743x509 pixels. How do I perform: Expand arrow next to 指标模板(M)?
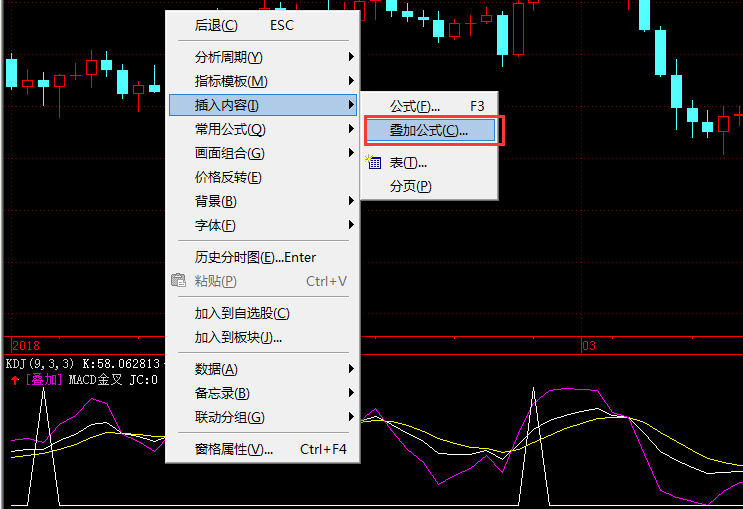pos(351,81)
